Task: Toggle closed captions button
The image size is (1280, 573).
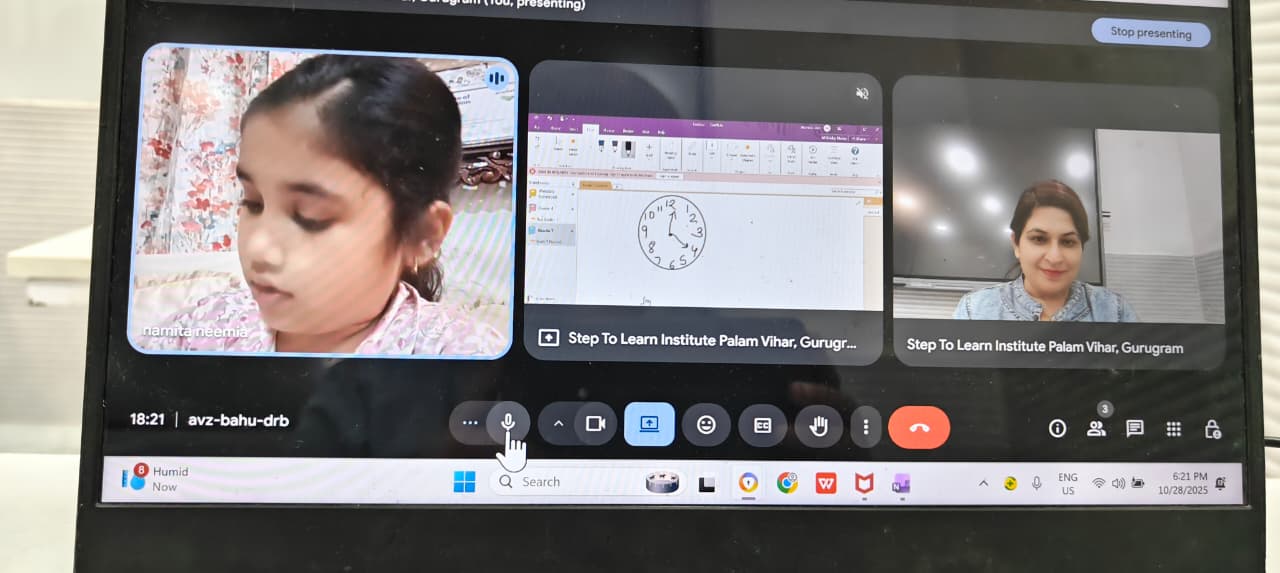Action: pyautogui.click(x=762, y=425)
